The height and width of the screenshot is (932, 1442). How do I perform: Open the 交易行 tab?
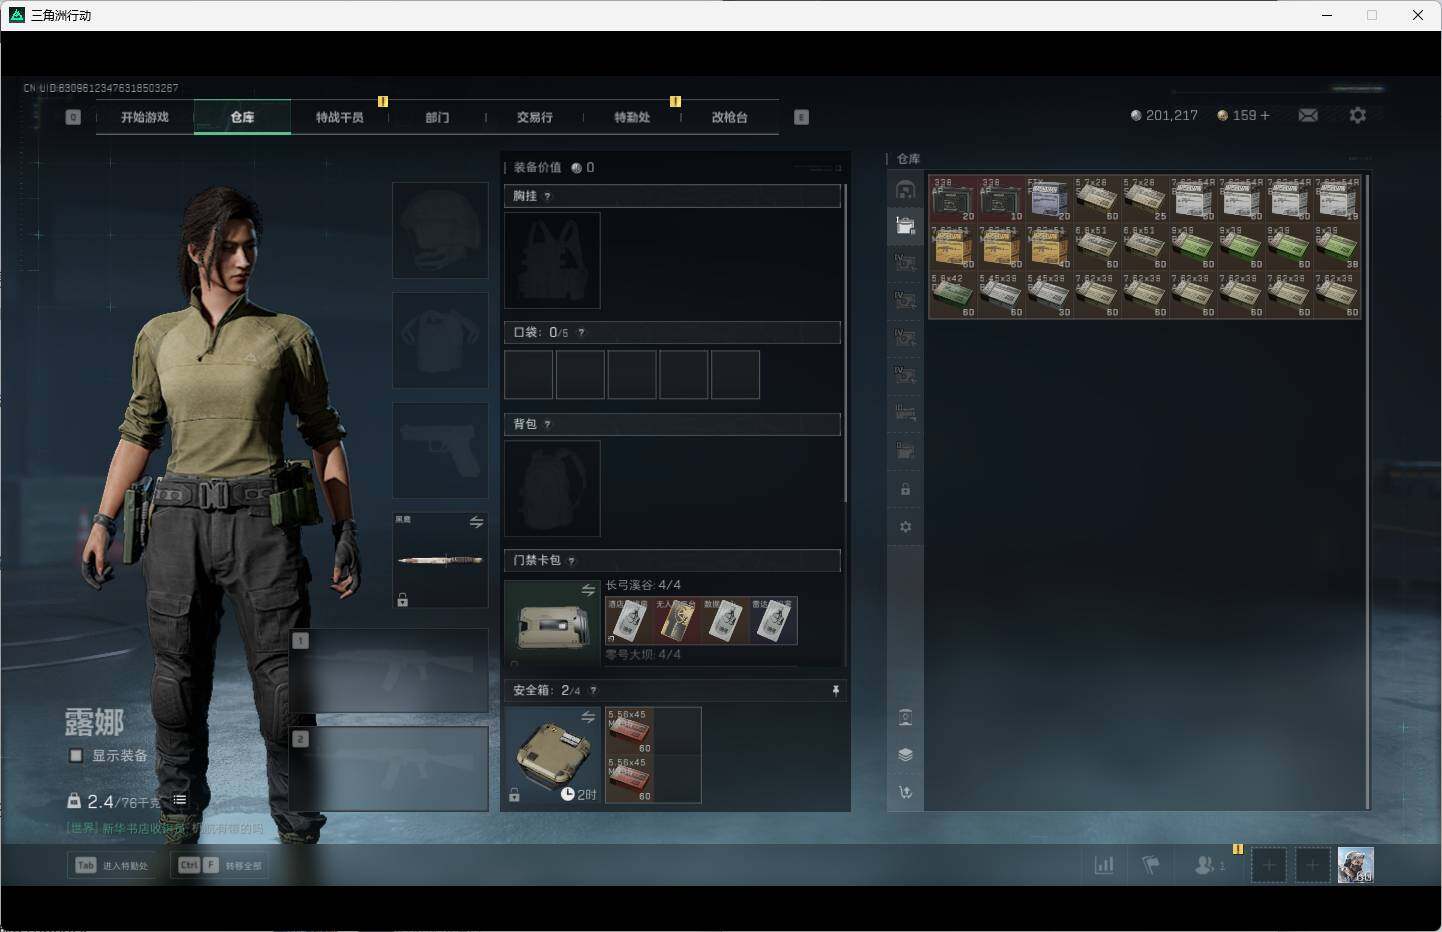tap(534, 117)
